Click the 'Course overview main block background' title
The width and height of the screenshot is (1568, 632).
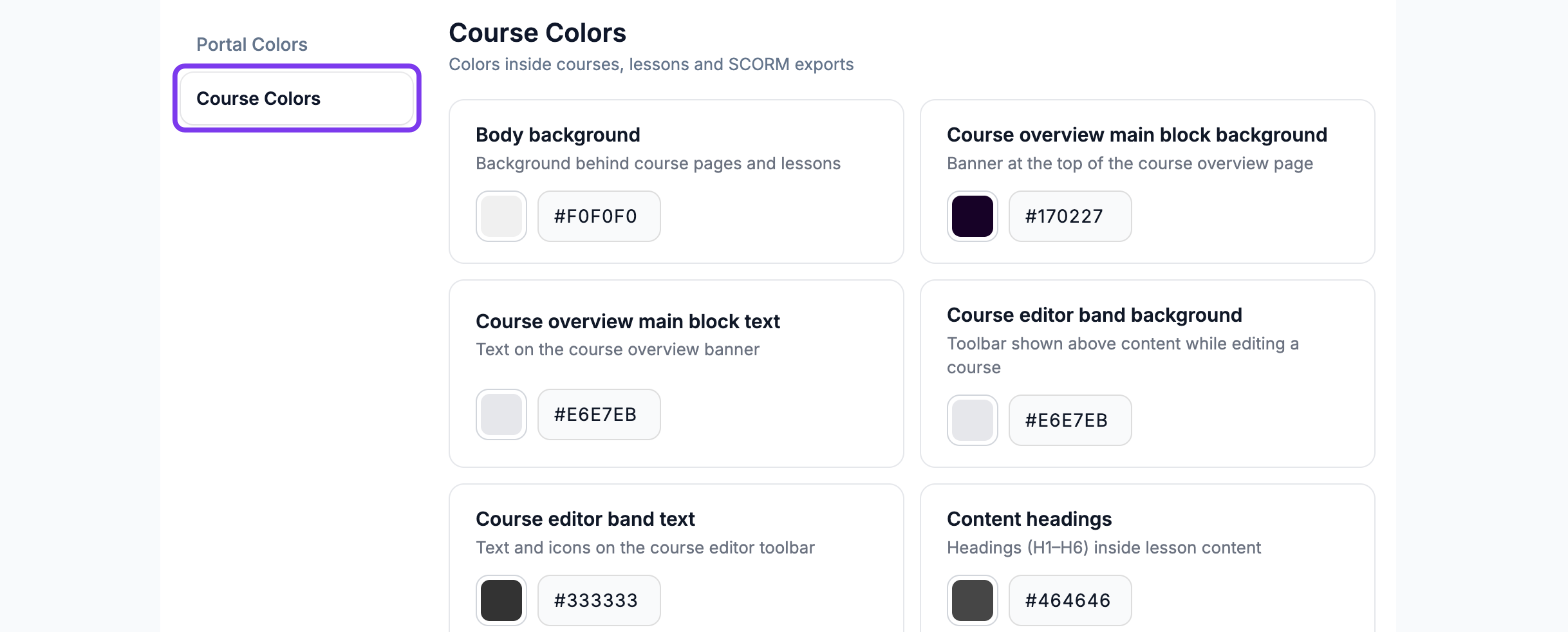[1137, 135]
